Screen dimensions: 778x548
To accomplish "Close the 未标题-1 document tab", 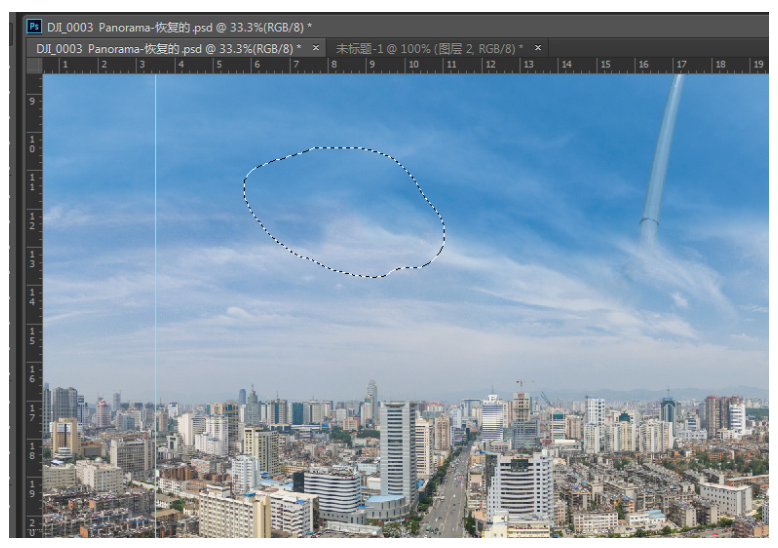I will coord(537,48).
